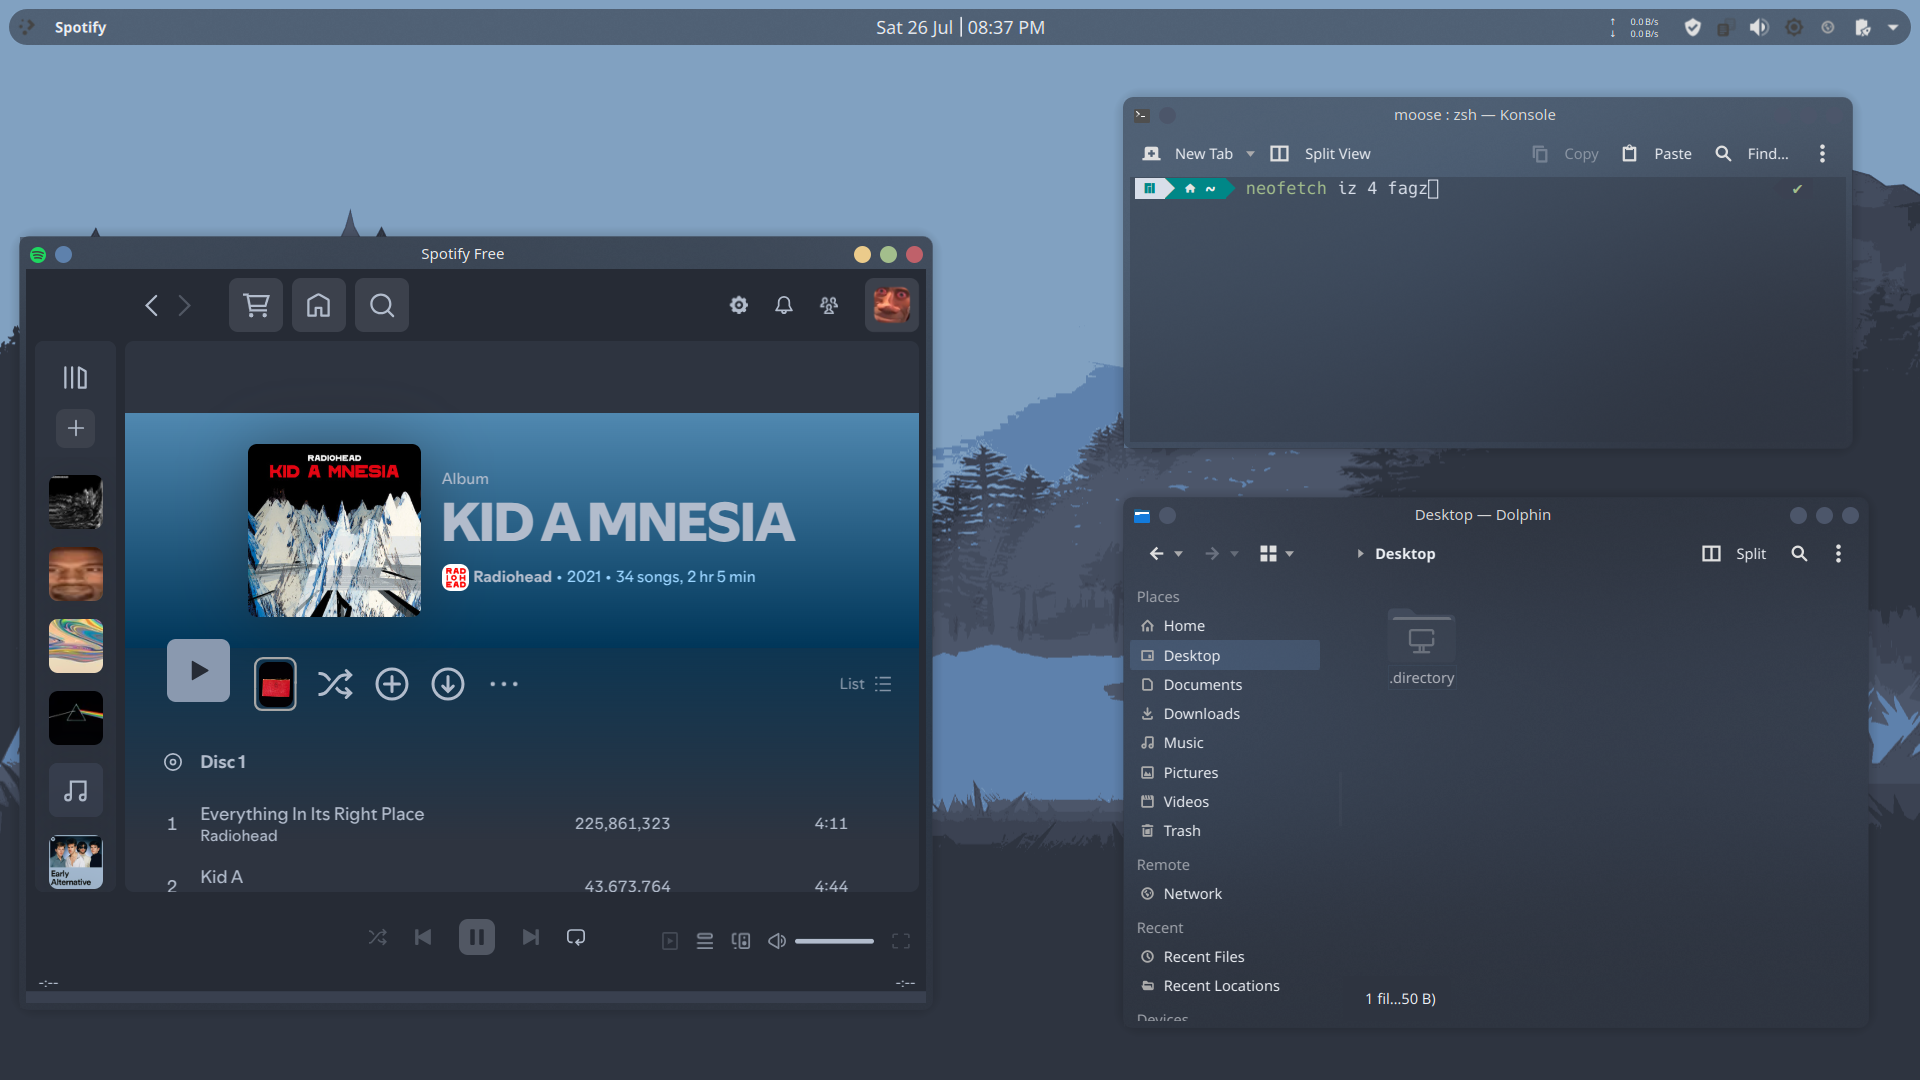Image resolution: width=1920 pixels, height=1080 pixels.
Task: Skip to next track
Action: pos(531,937)
